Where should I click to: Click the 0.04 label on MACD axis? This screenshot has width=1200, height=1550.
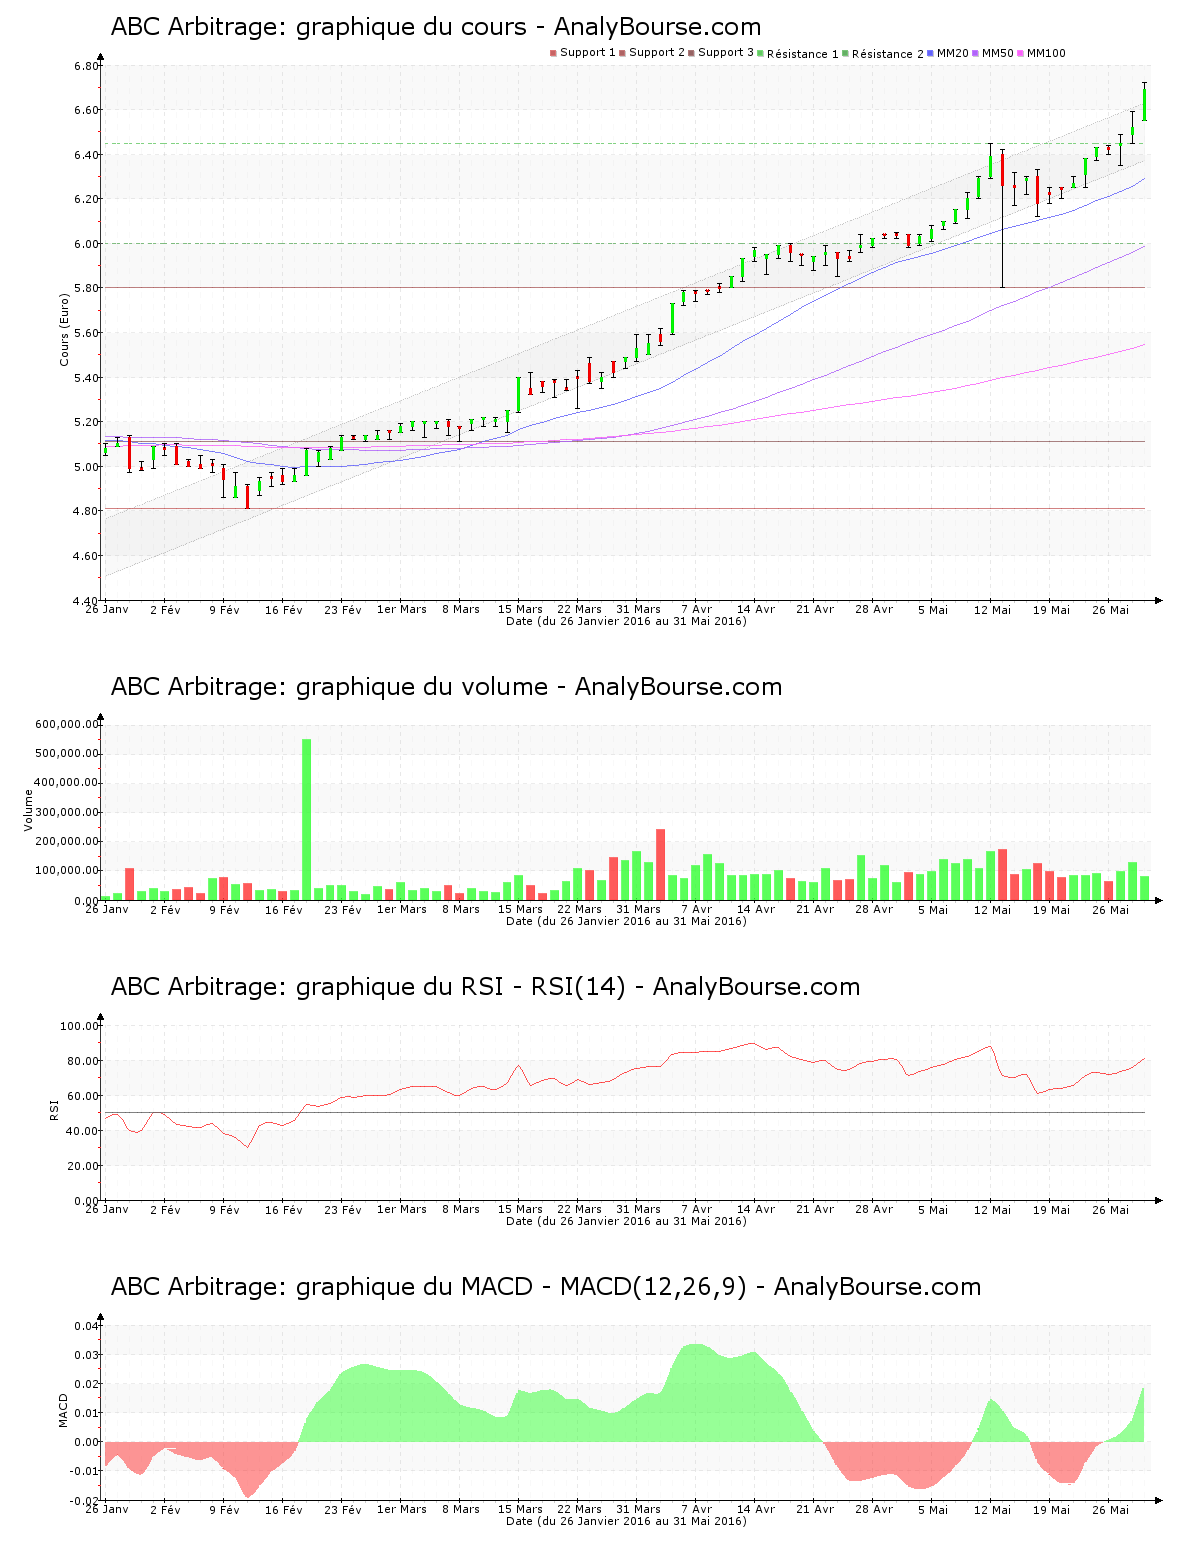[x=86, y=1326]
